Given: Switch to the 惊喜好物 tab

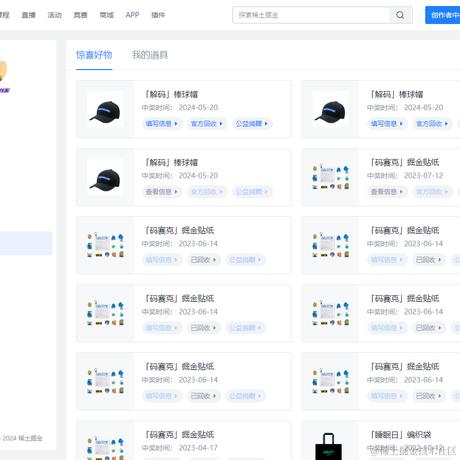Looking at the screenshot, I should point(94,55).
